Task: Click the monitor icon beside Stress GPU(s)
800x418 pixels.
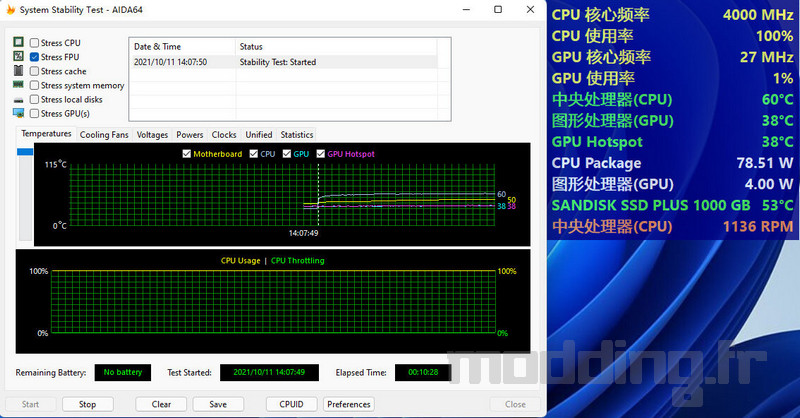Action: click(x=18, y=113)
